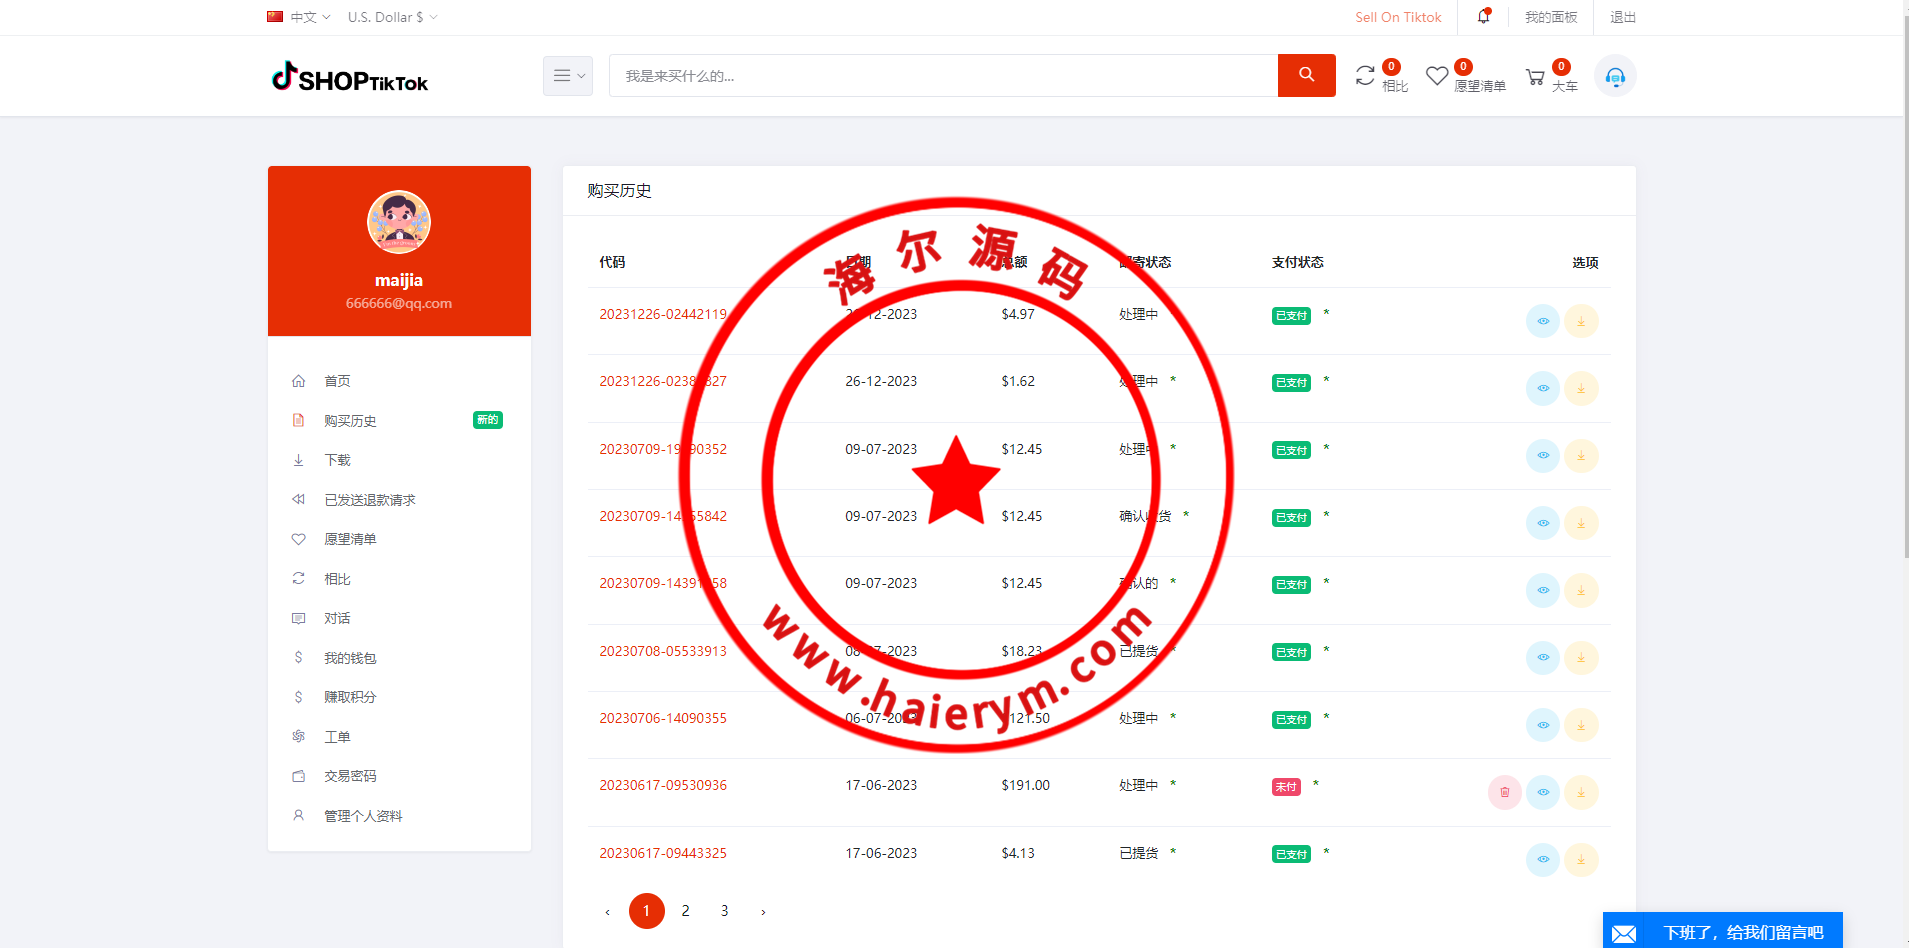This screenshot has width=1909, height=948.
Task: Expand the hamburger categories menu dropdown
Action: (x=568, y=76)
